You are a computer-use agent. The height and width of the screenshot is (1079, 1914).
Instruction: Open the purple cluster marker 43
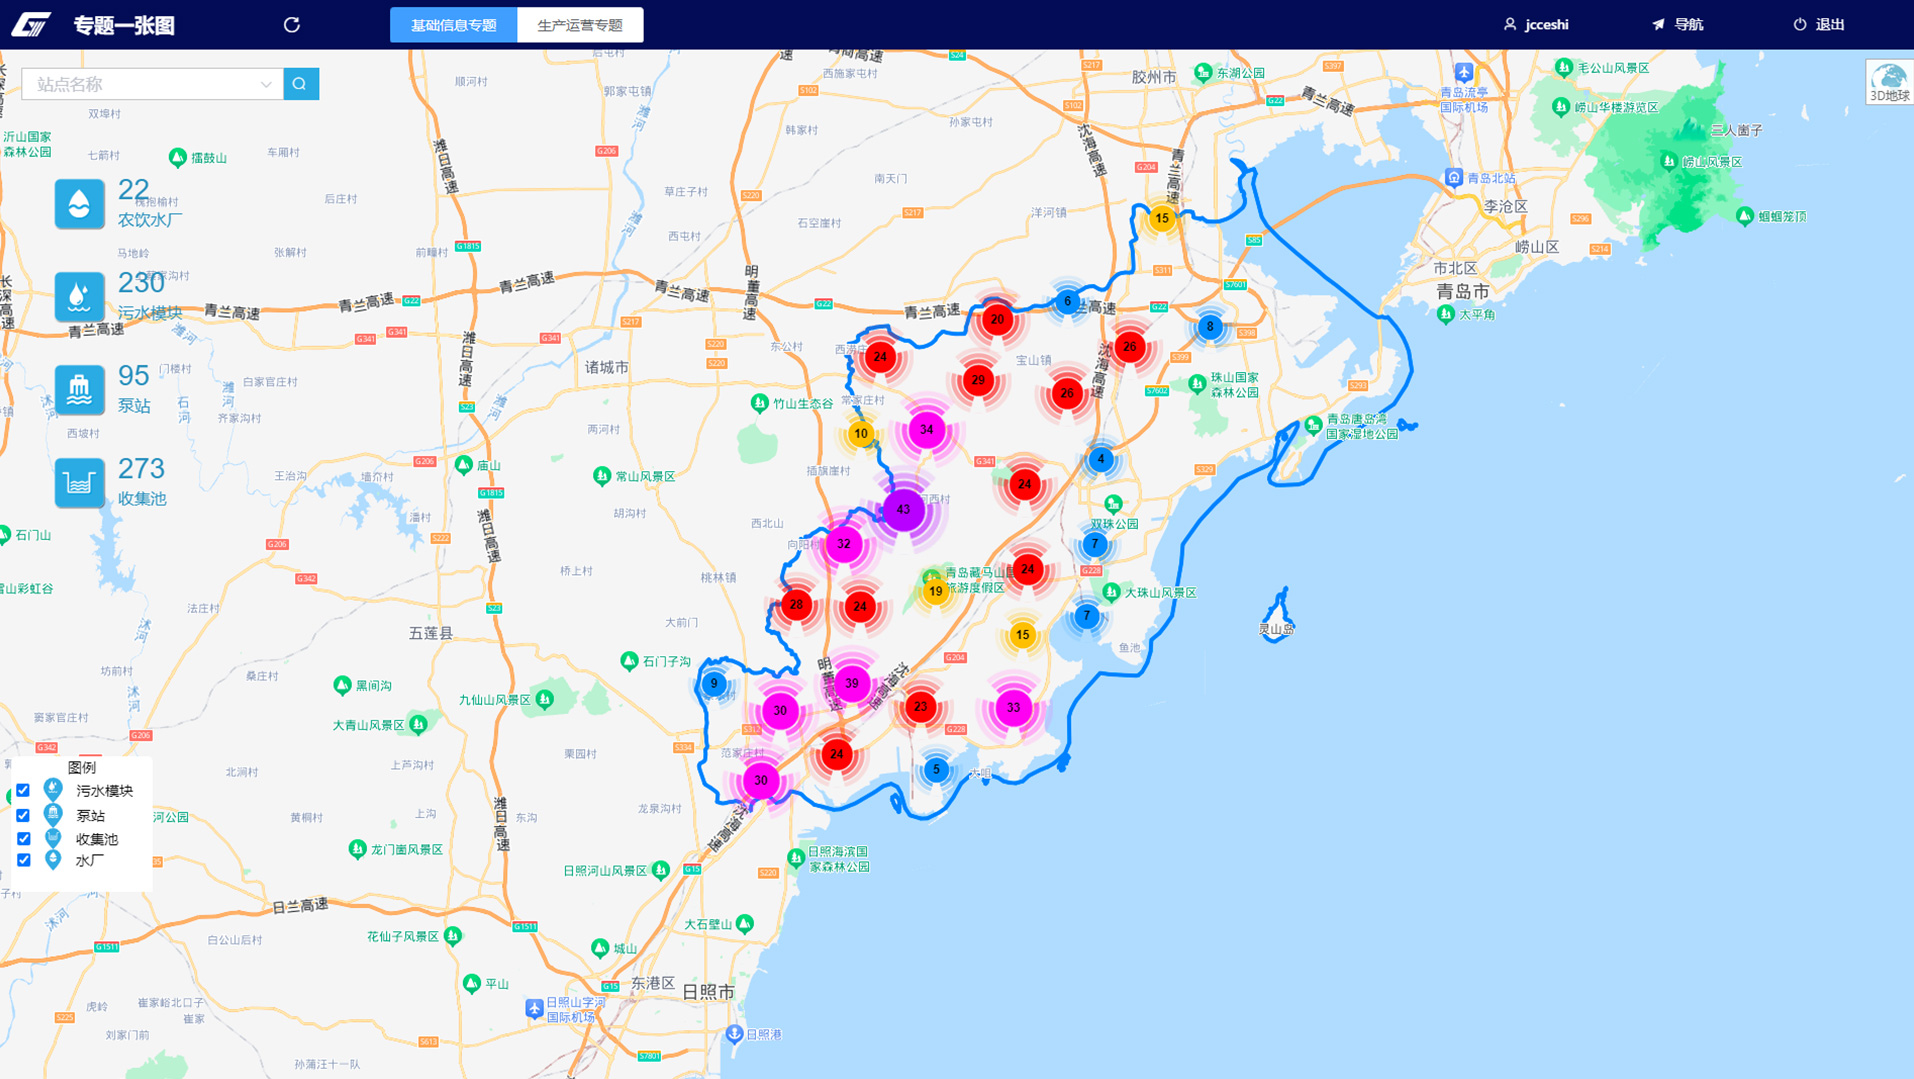tap(904, 510)
